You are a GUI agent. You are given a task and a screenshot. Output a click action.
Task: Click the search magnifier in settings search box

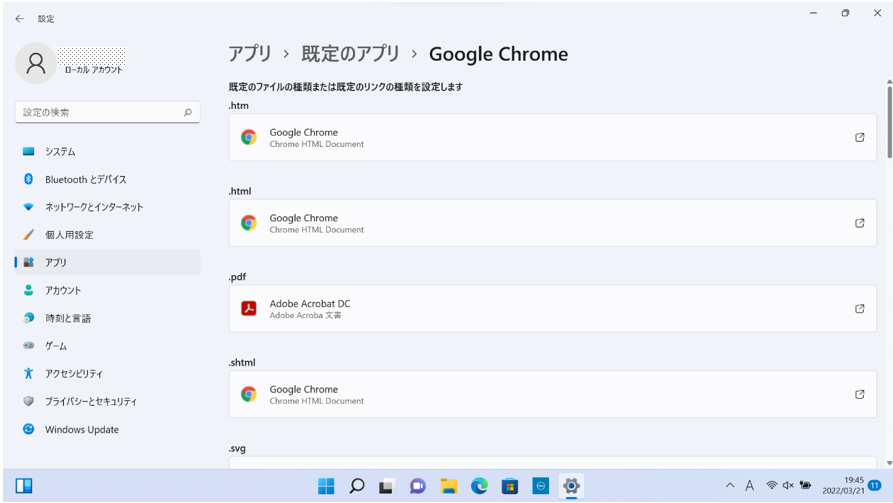[187, 113]
